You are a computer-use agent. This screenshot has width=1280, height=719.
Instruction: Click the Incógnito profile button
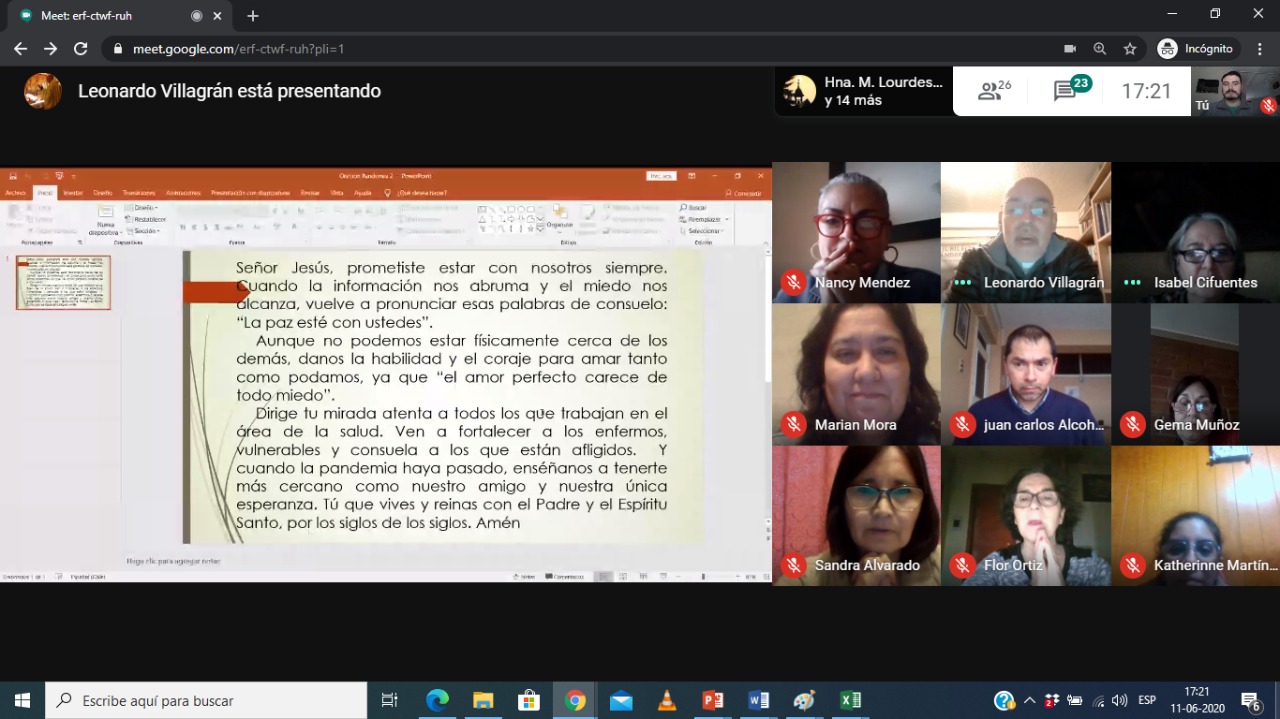pos(1197,48)
